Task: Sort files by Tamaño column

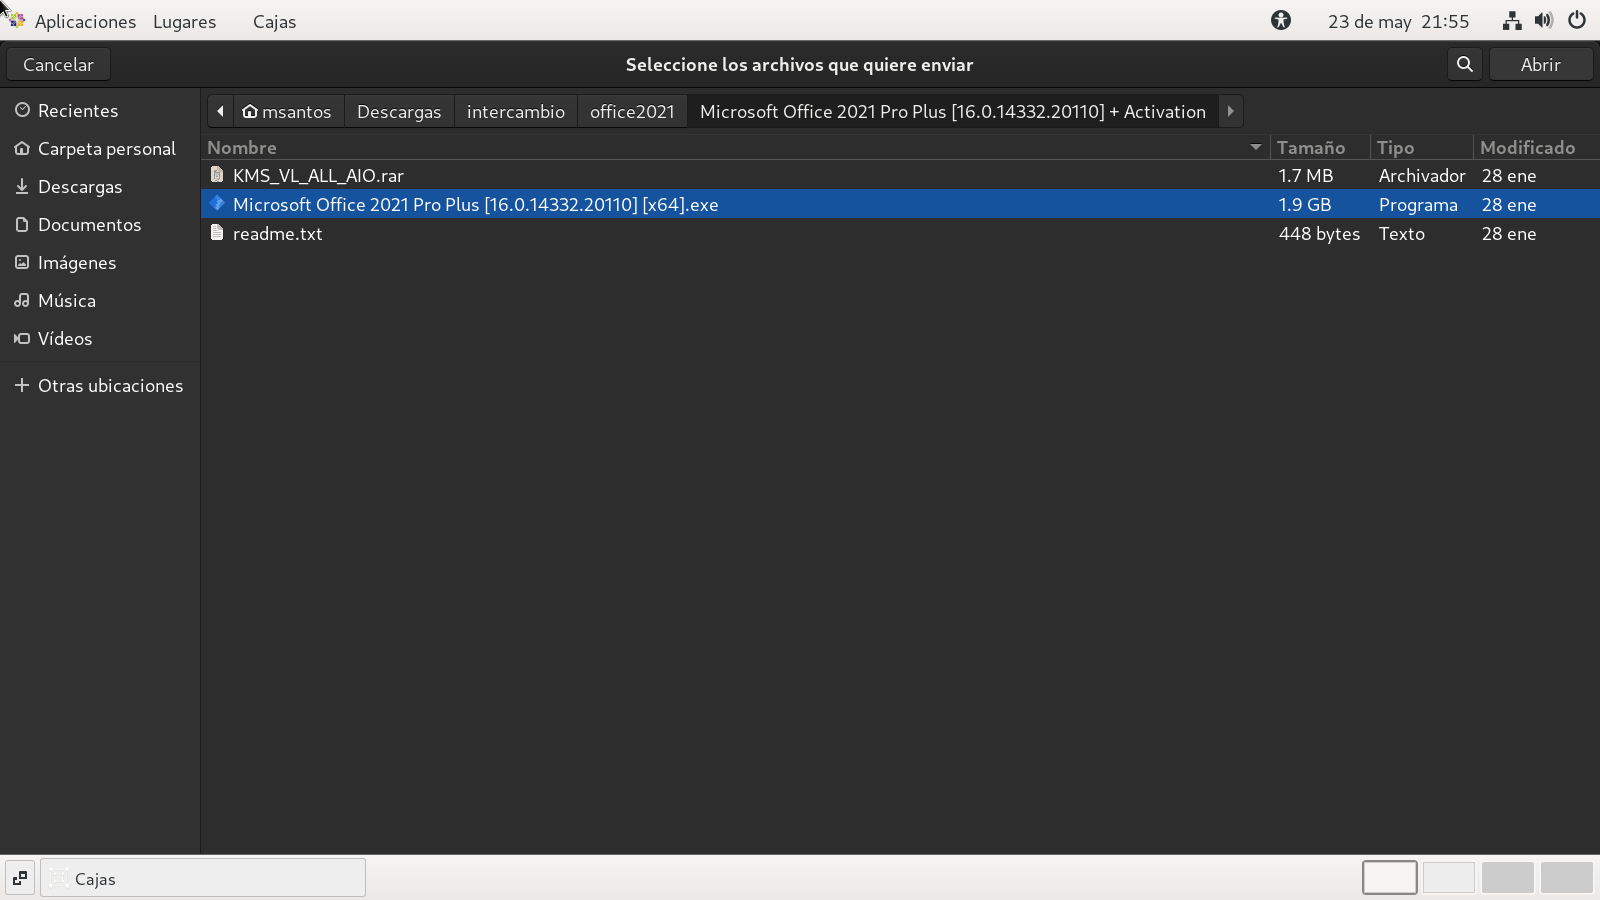Action: tap(1310, 147)
